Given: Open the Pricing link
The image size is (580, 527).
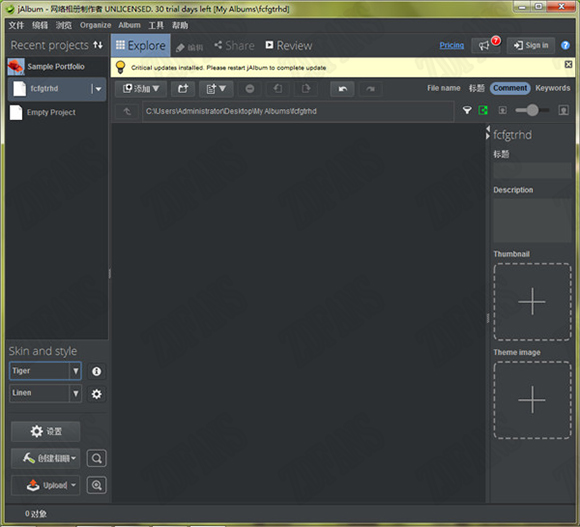Looking at the screenshot, I should coord(452,45).
